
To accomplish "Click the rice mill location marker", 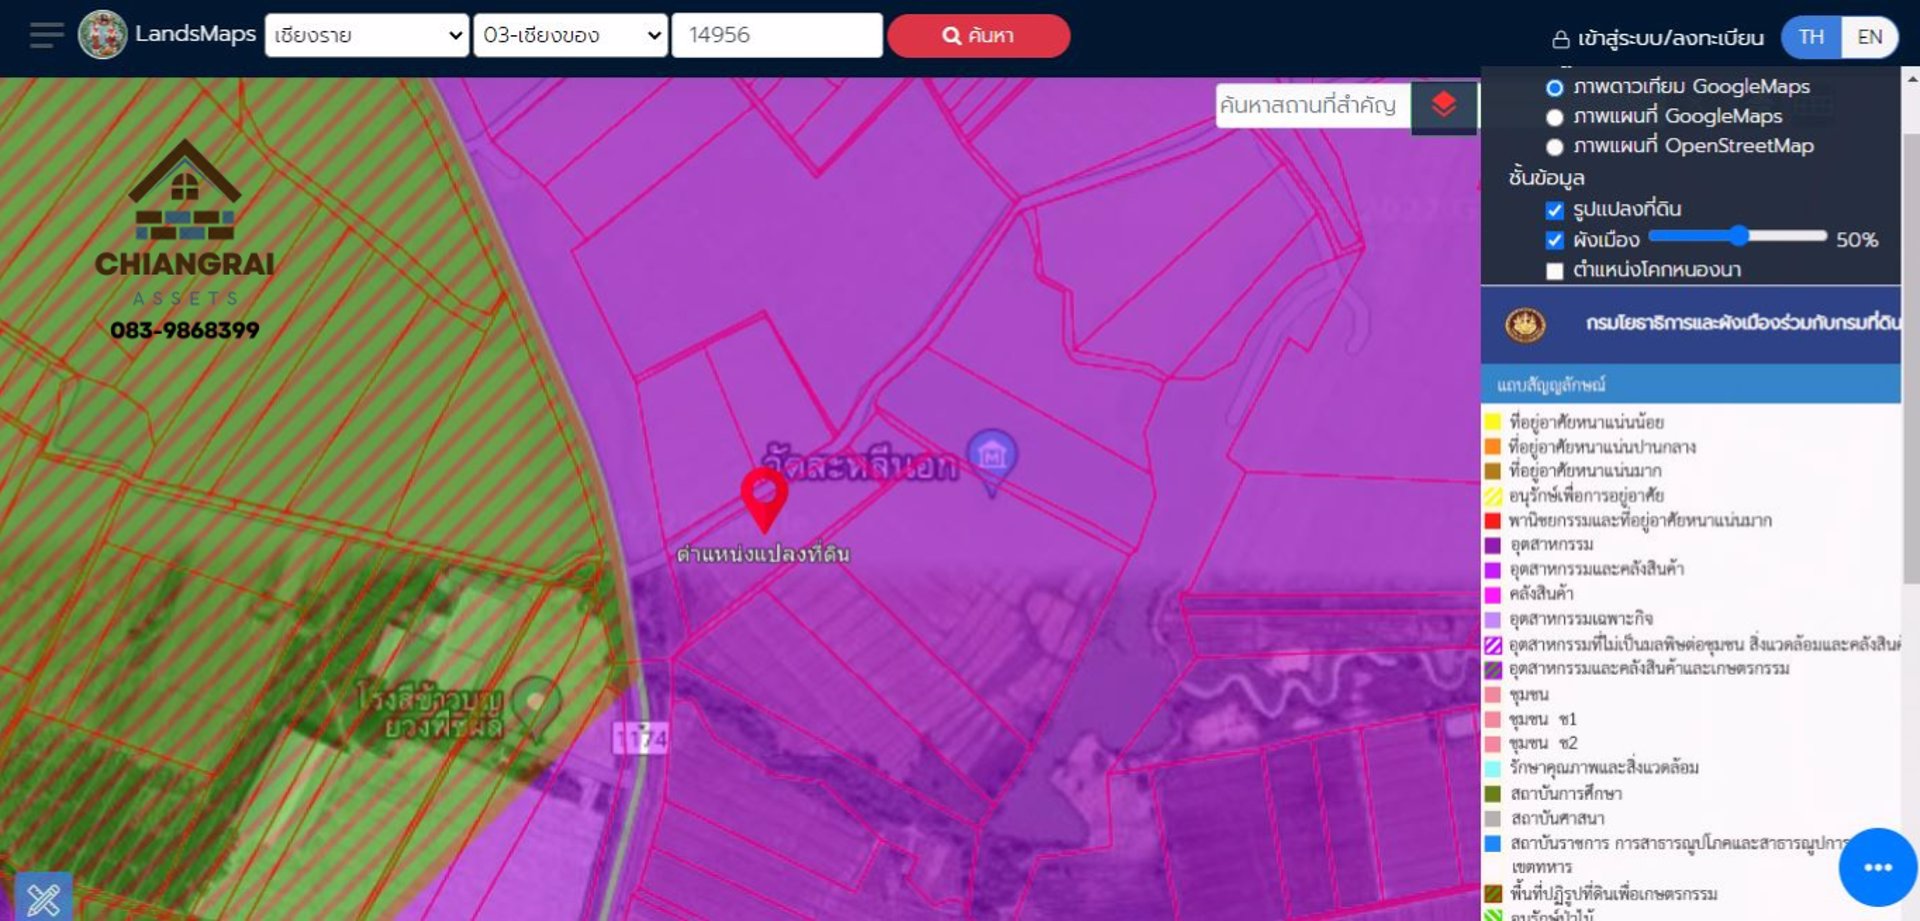I will click(x=536, y=704).
